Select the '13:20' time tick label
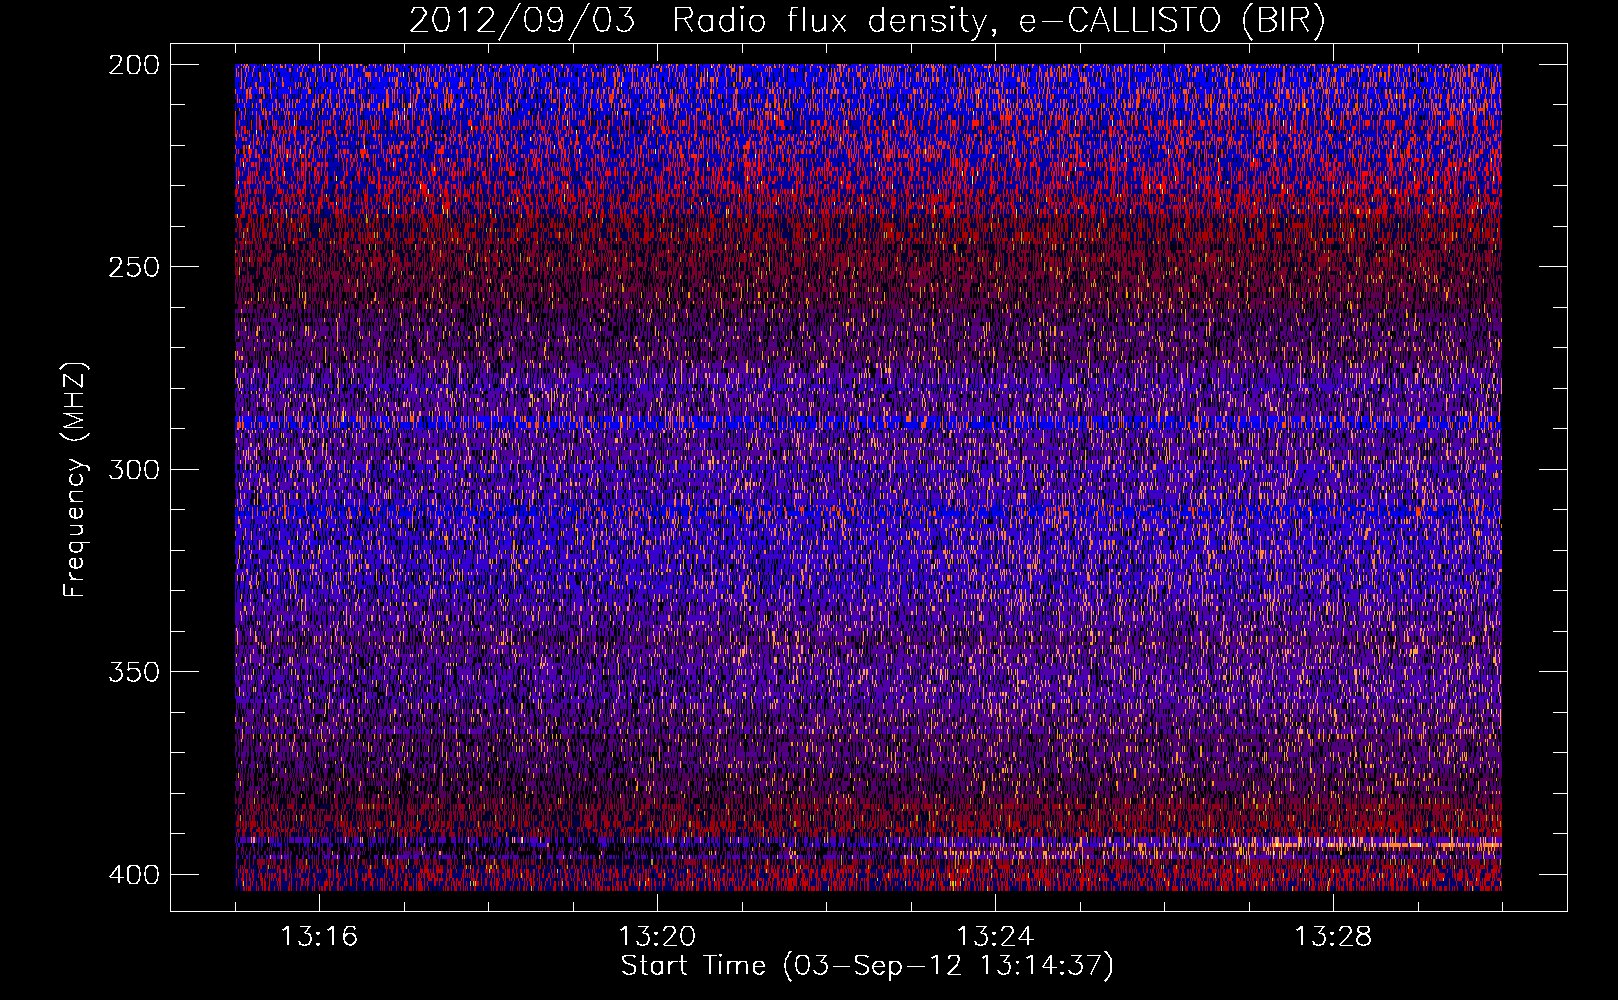This screenshot has height=1000, width=1618. (x=657, y=937)
